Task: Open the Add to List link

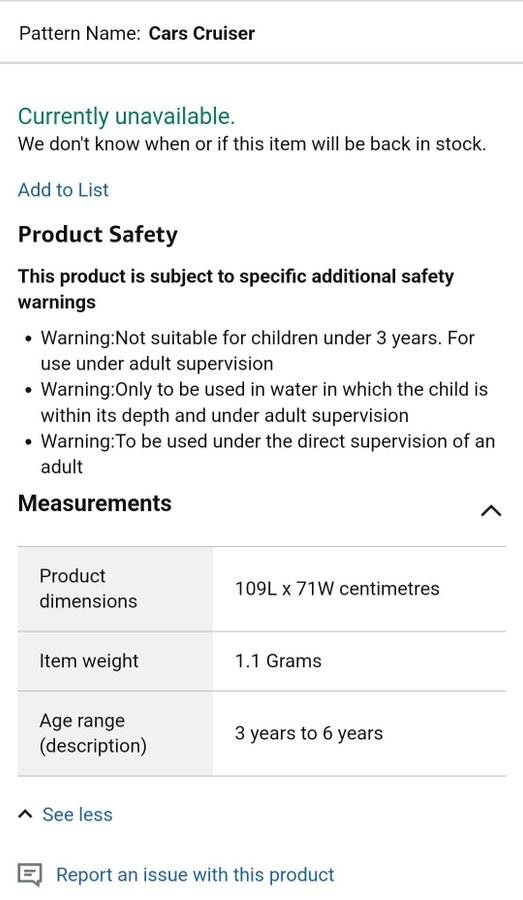Action: pyautogui.click(x=63, y=190)
